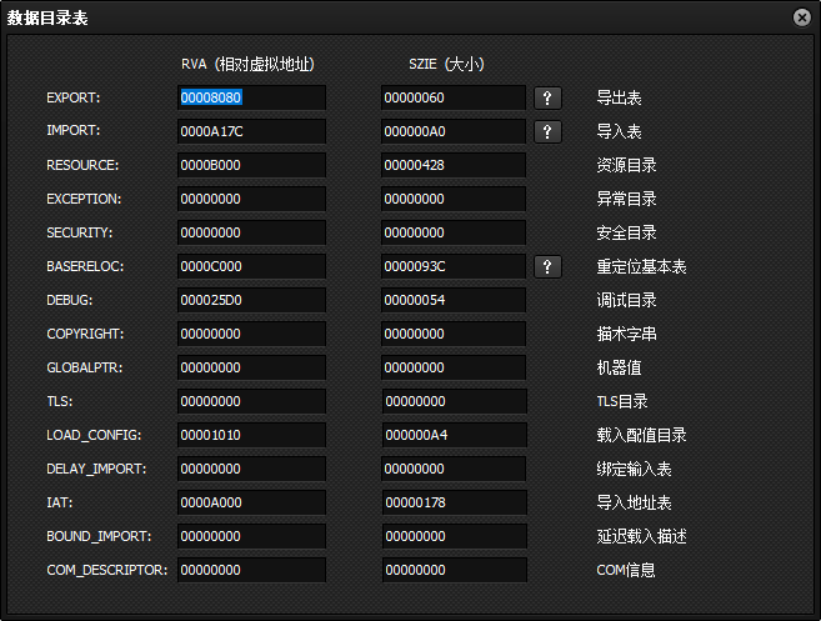Click the BASERELOC RVA field 0000C000
Image resolution: width=821 pixels, height=621 pixels.
click(x=251, y=267)
